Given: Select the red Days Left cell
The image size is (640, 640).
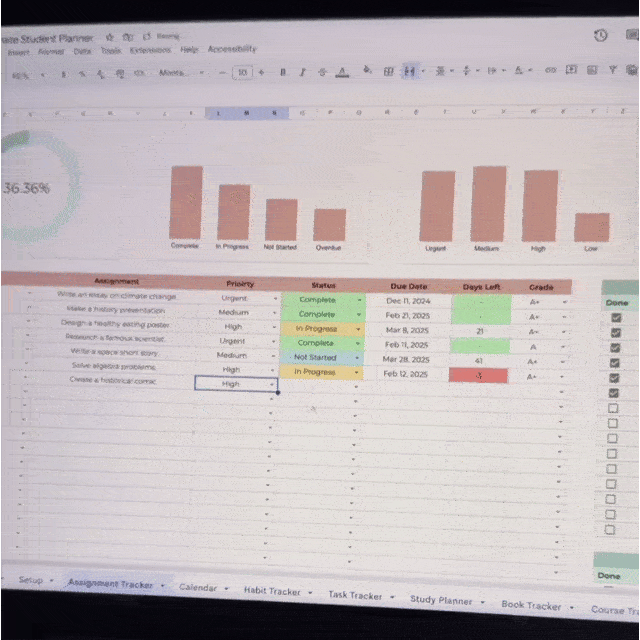Looking at the screenshot, I should [480, 375].
